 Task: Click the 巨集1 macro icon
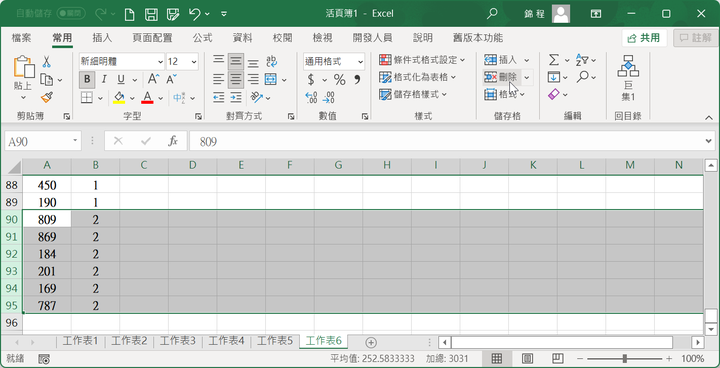pyautogui.click(x=628, y=77)
